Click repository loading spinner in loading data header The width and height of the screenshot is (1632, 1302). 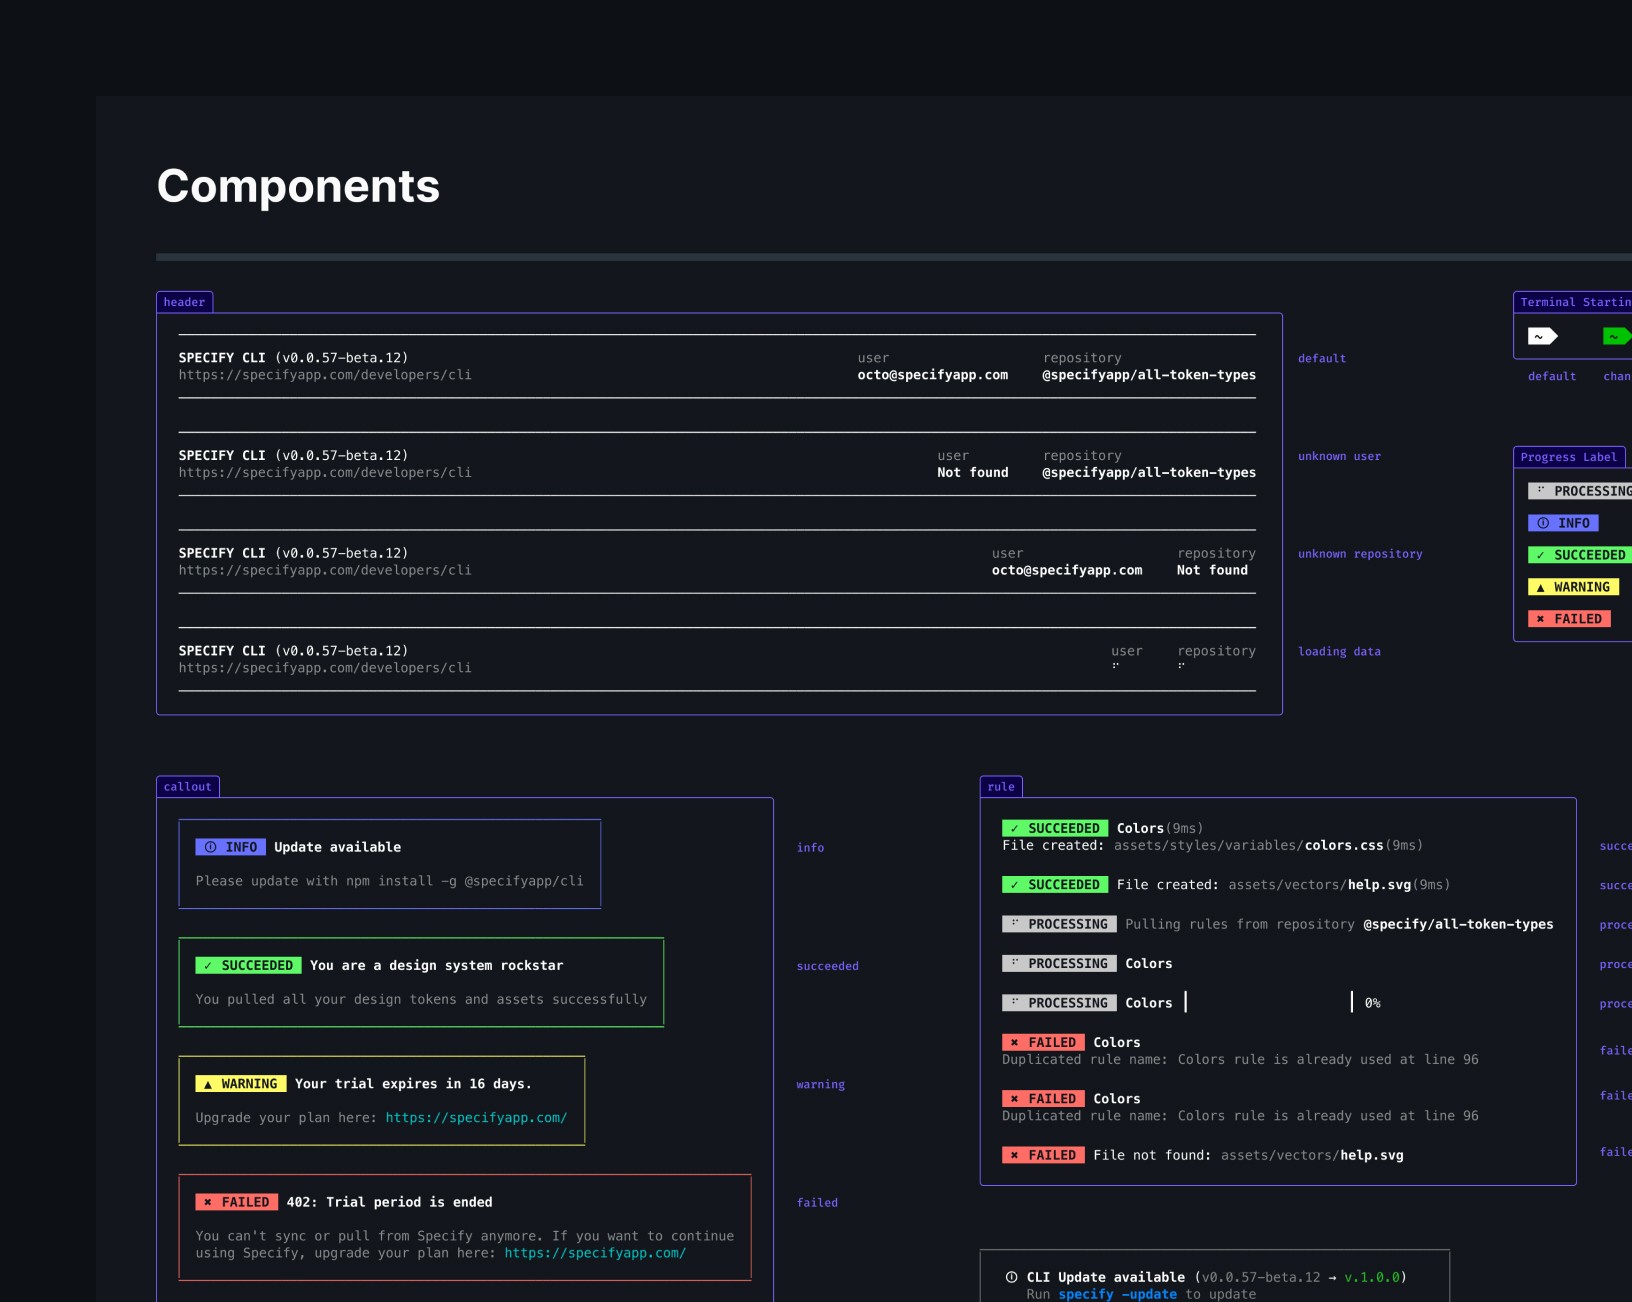click(1182, 666)
